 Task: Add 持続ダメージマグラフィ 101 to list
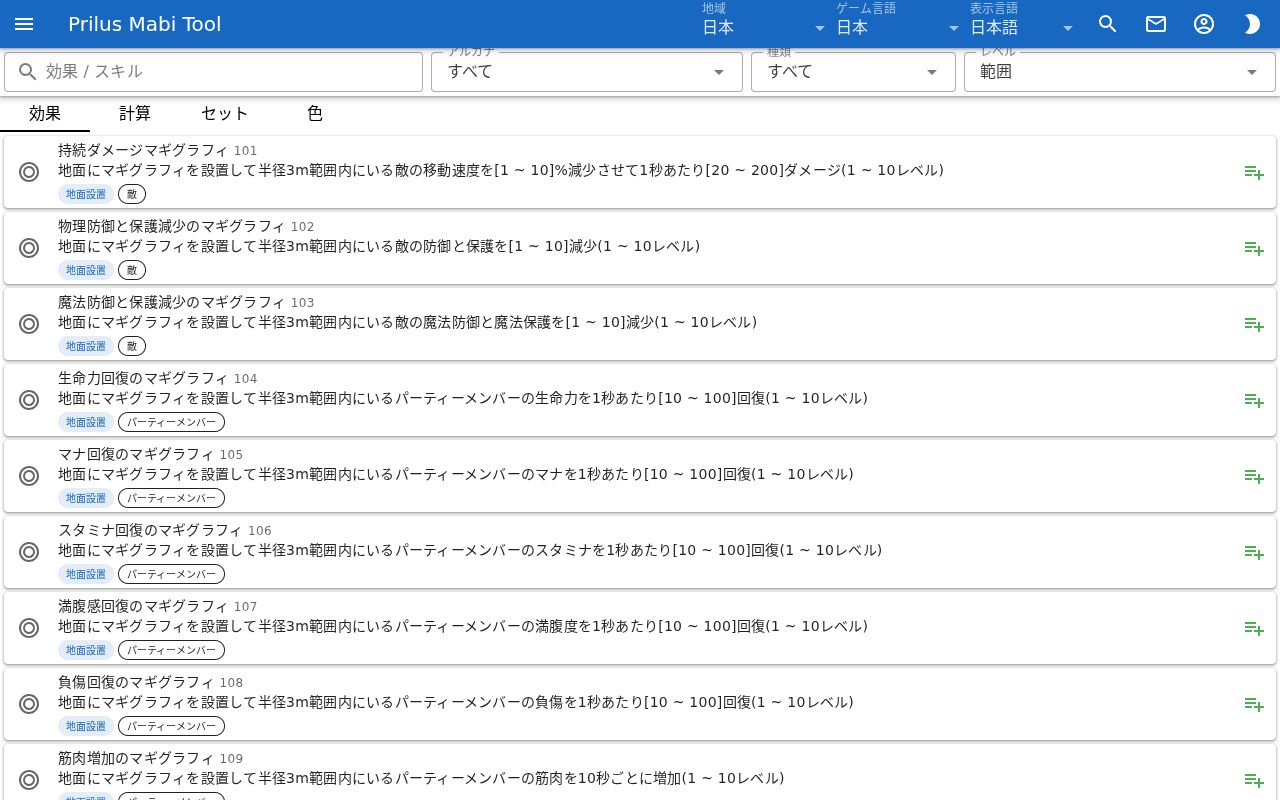coord(1254,172)
